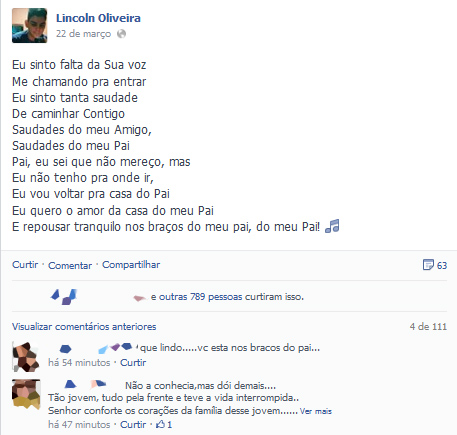This screenshot has height=435, width=457.
Task: Open first commenter's blurred name link
Action: coord(93,348)
